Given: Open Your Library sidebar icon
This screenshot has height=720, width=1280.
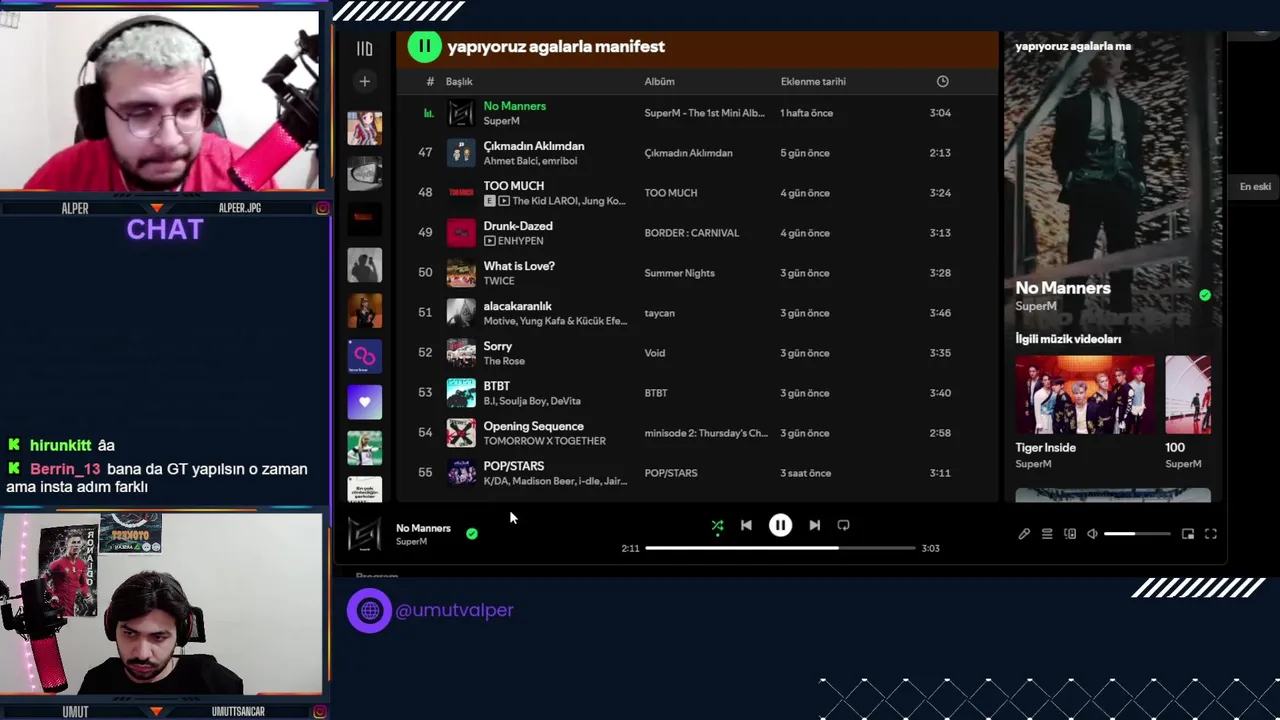Looking at the screenshot, I should (x=364, y=48).
